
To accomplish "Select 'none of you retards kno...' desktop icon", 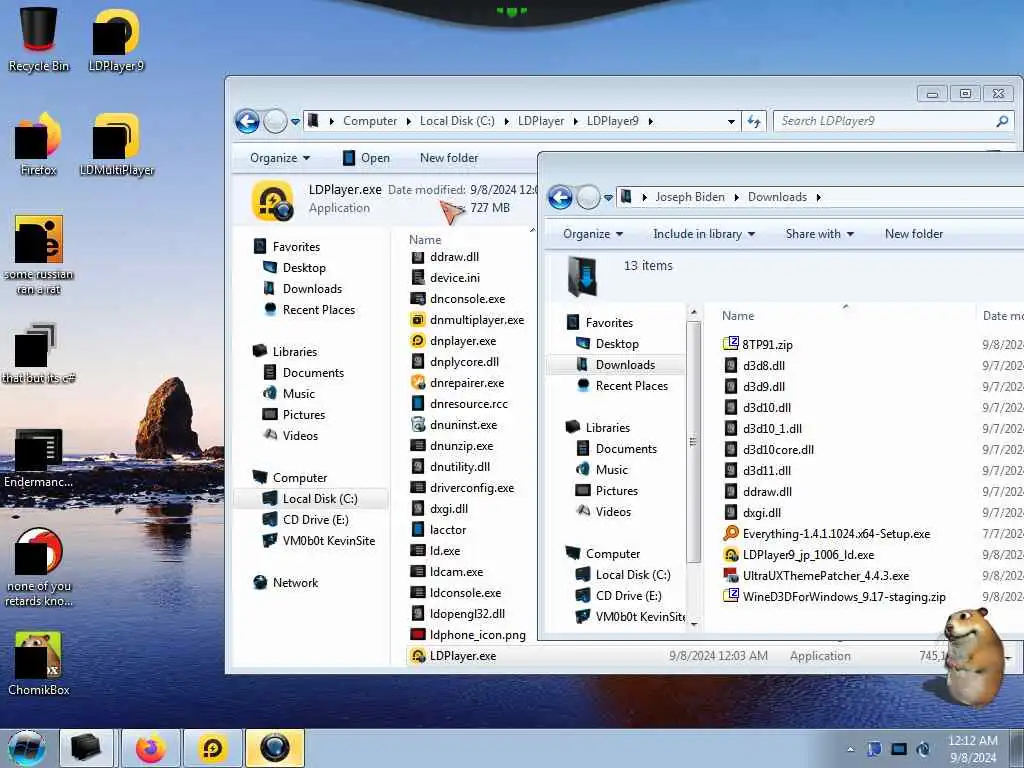I will click(39, 567).
